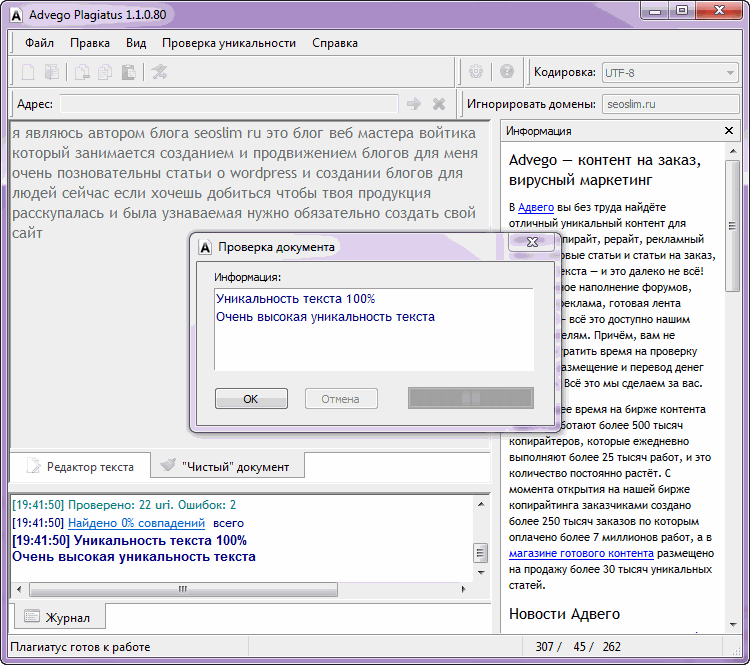
Task: Click the Copy toolbar icon
Action: [105, 72]
